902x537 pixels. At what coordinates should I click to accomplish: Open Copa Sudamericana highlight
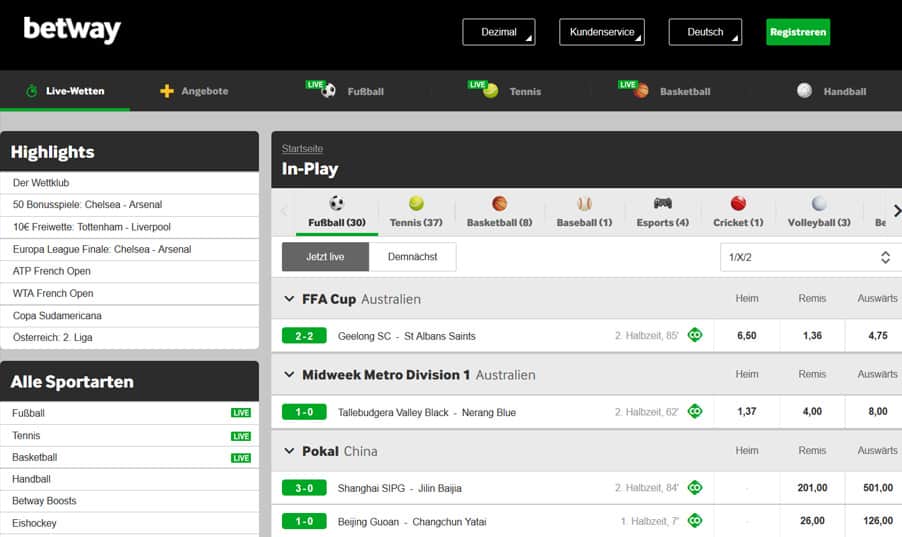pos(129,316)
